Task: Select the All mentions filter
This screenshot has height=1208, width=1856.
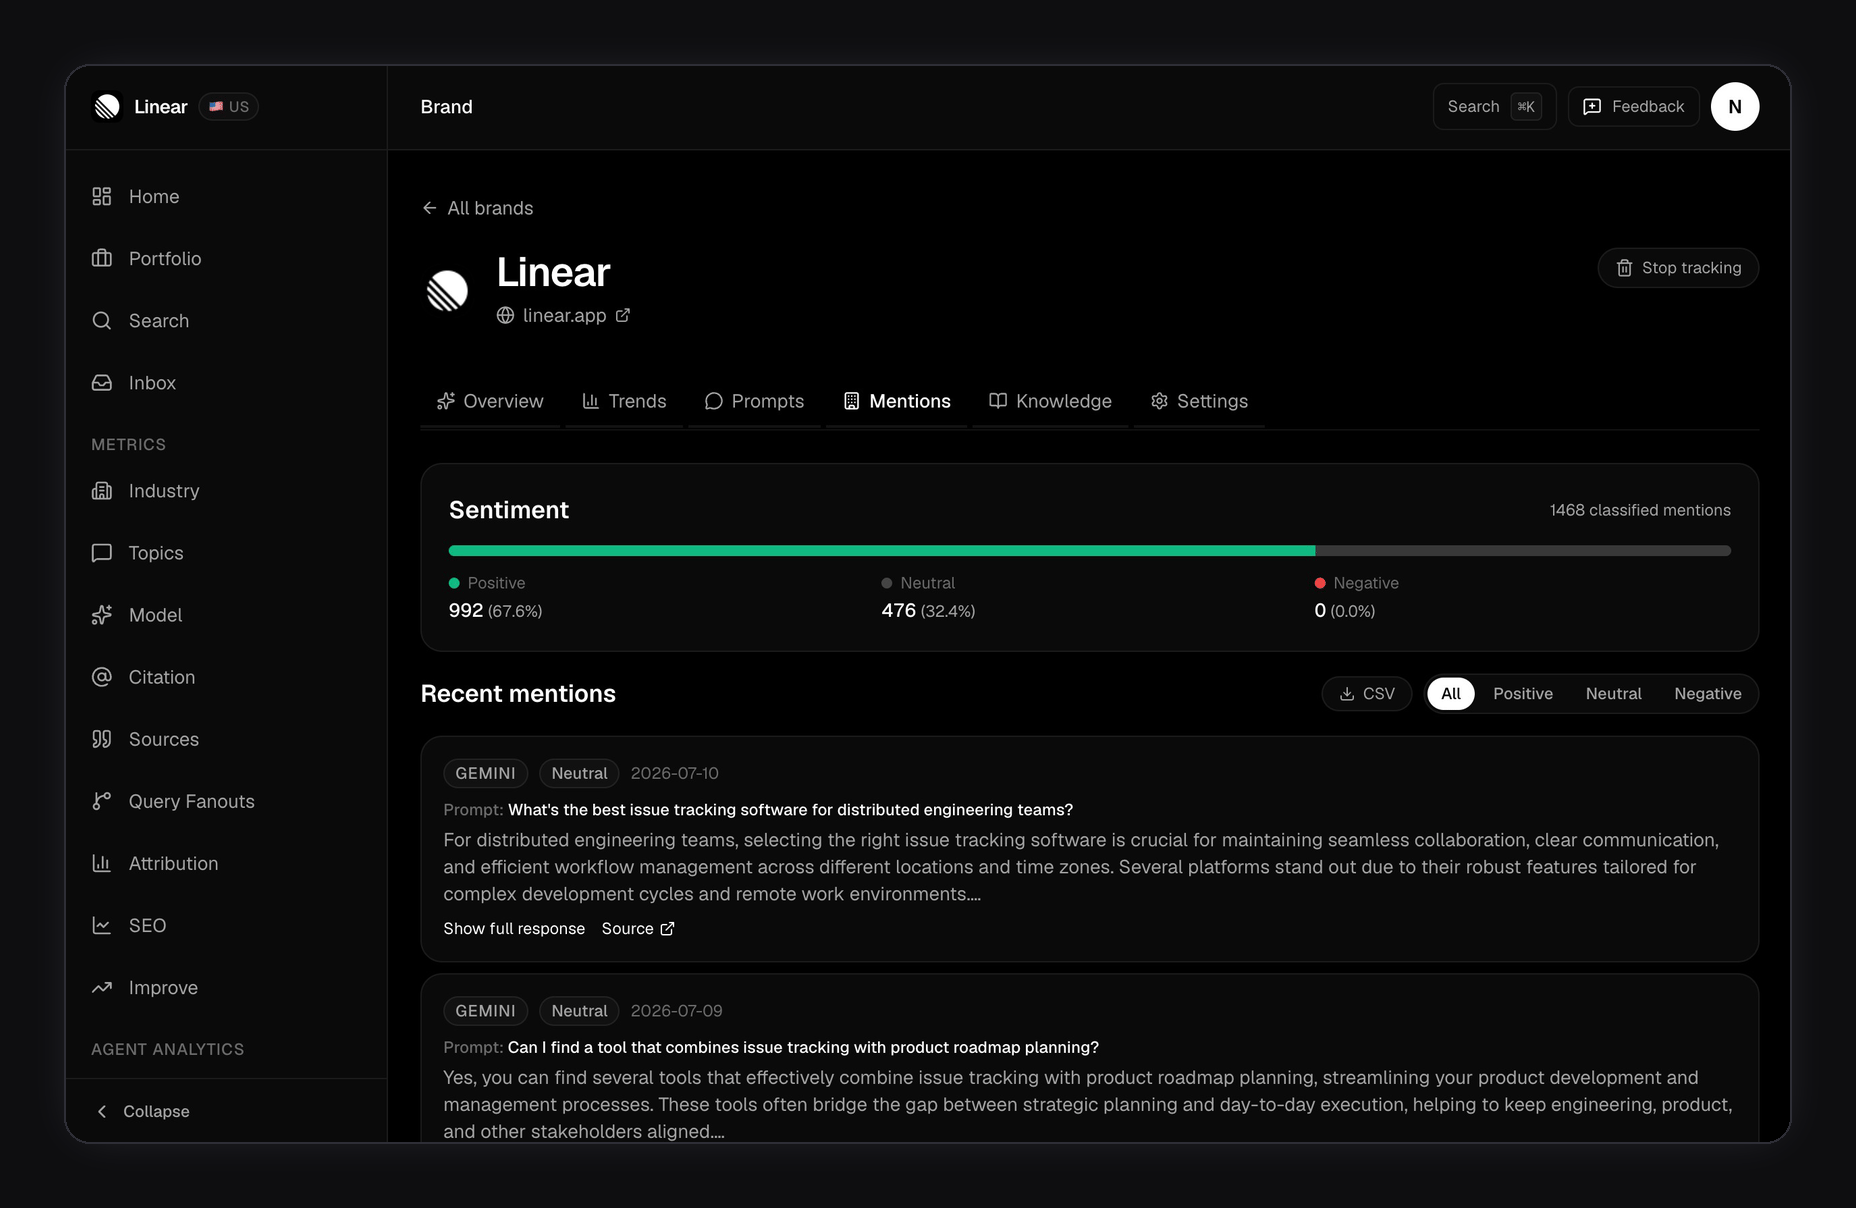Action: pyautogui.click(x=1451, y=694)
